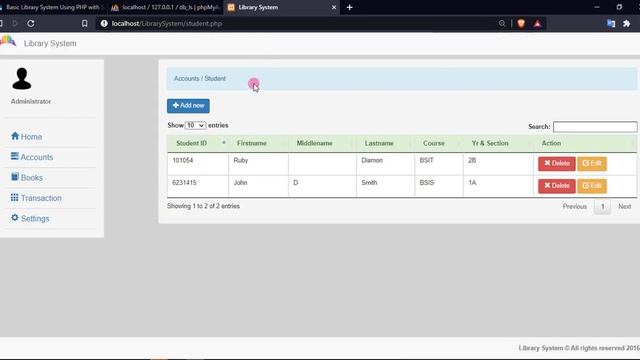640x360 pixels.
Task: Open Home in the sidebar
Action: 27,137
